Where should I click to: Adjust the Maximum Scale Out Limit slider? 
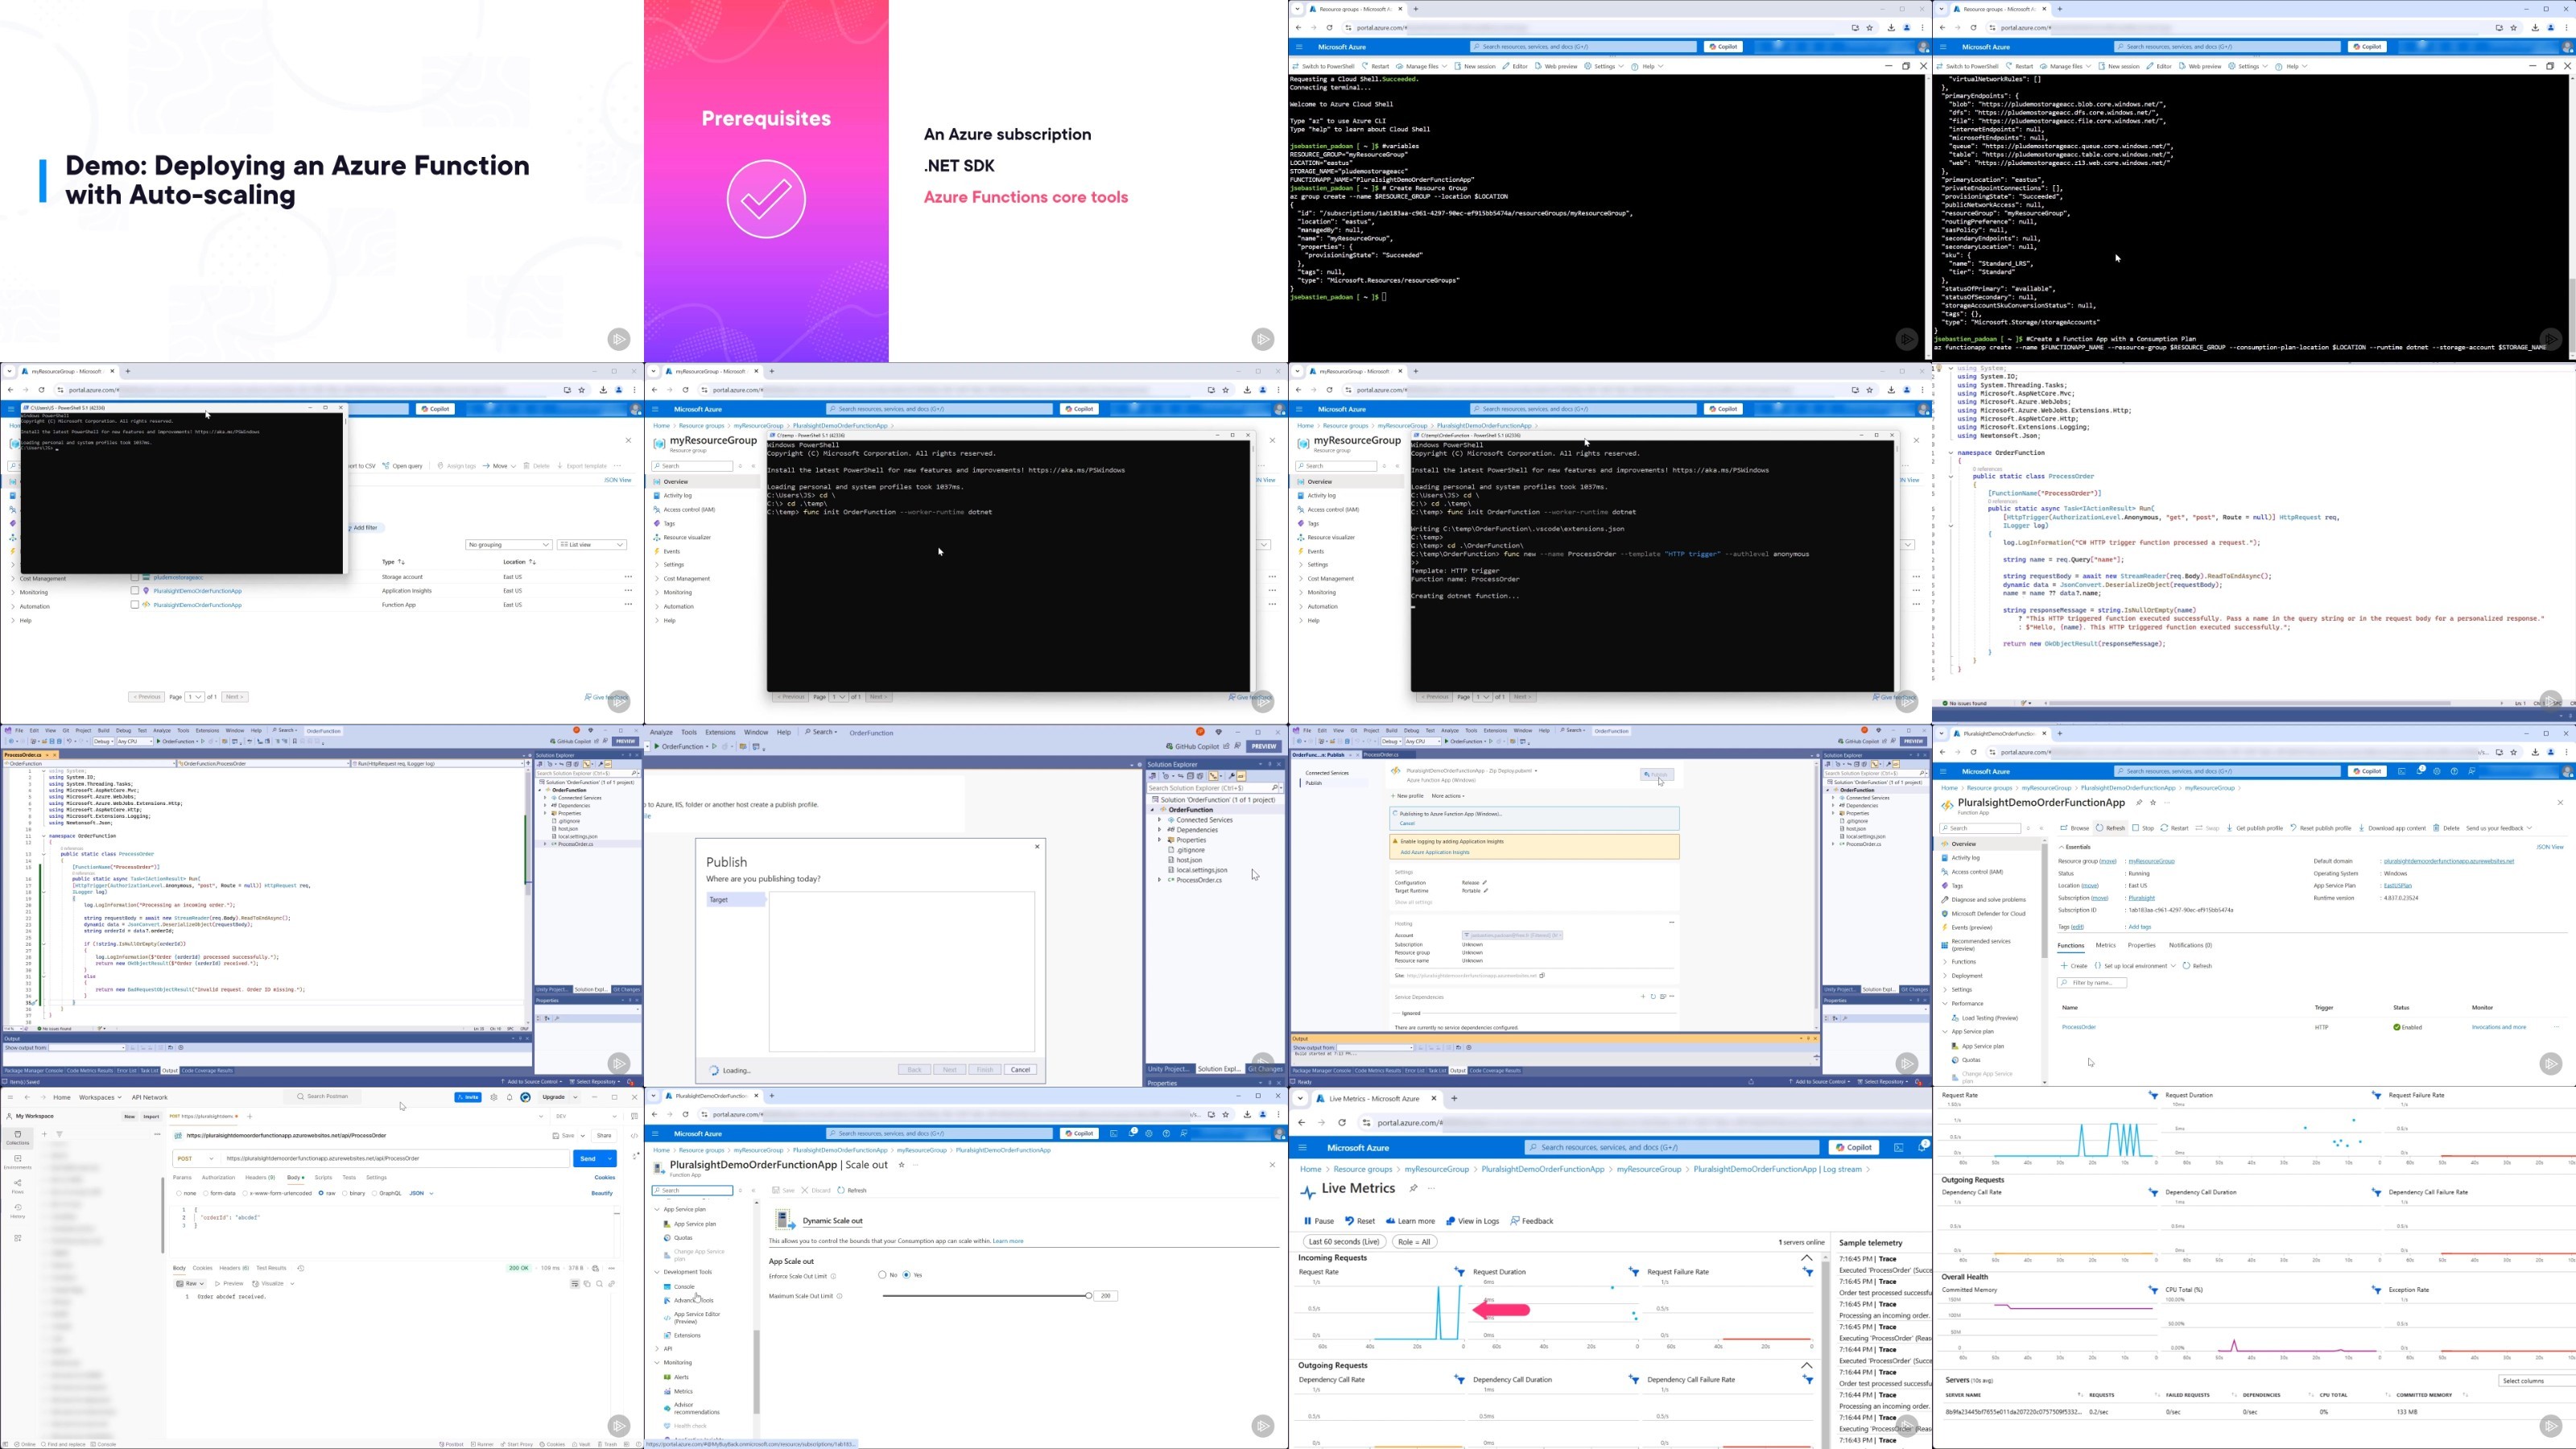coord(1088,1296)
